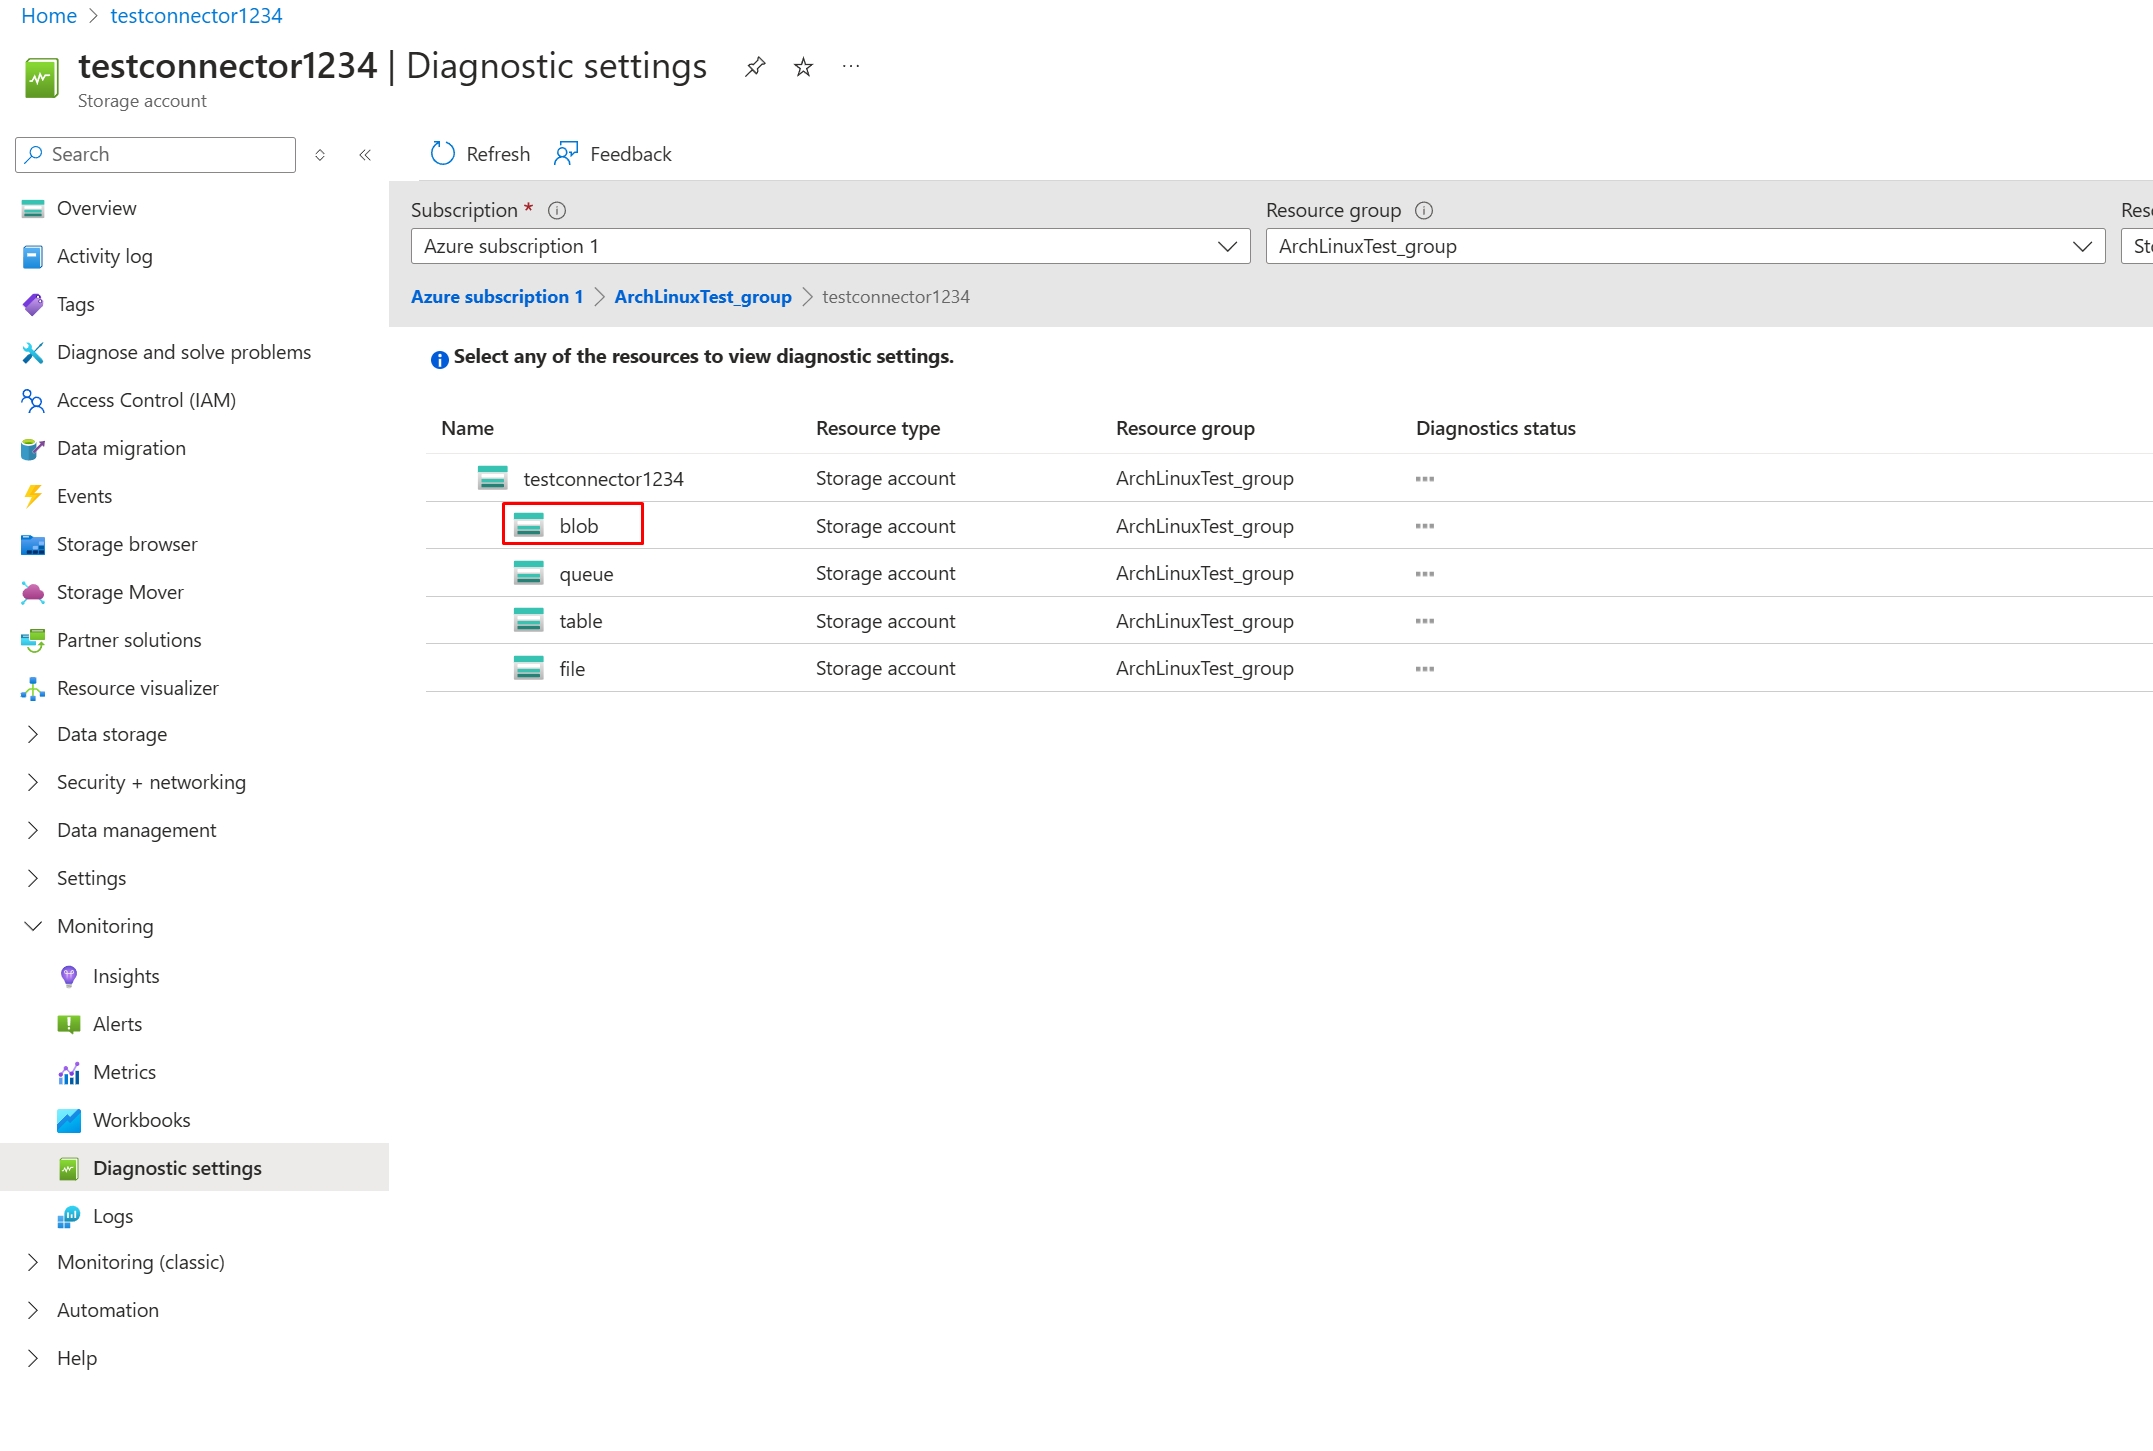Viewport: 2153px width, 1451px height.
Task: Select the file resource name
Action: [x=572, y=669]
